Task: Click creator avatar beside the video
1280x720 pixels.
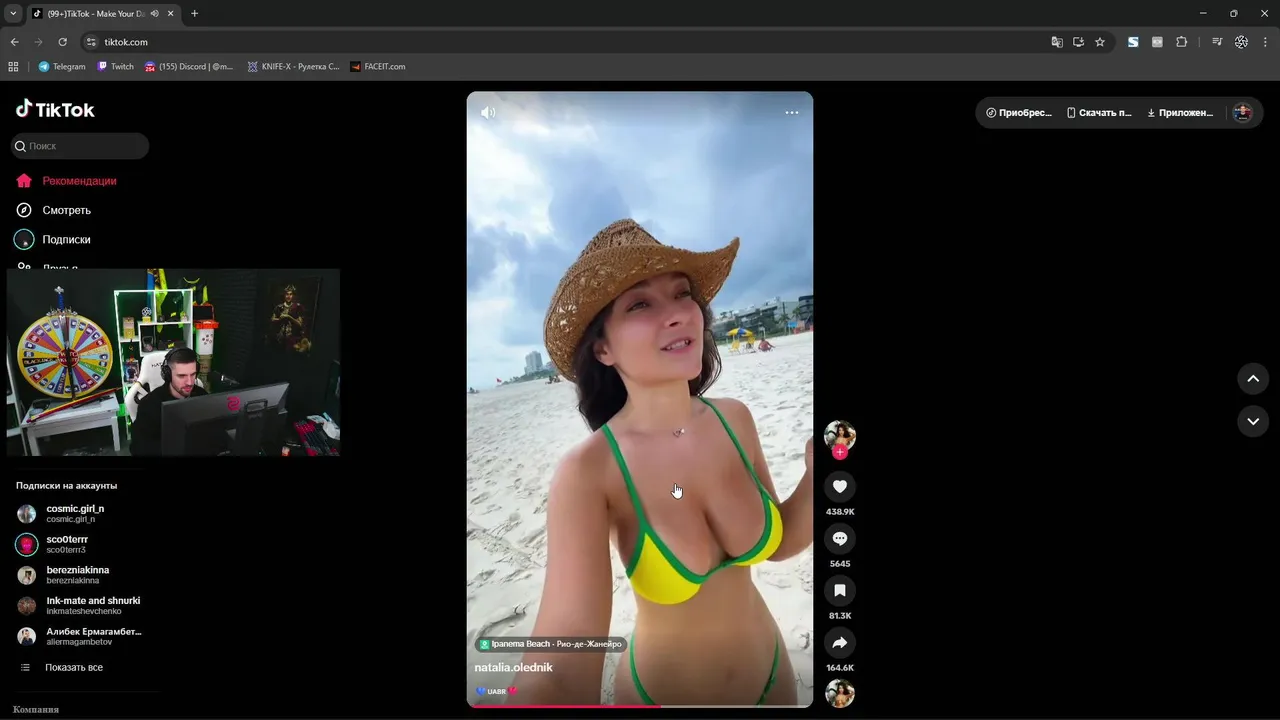Action: point(840,435)
